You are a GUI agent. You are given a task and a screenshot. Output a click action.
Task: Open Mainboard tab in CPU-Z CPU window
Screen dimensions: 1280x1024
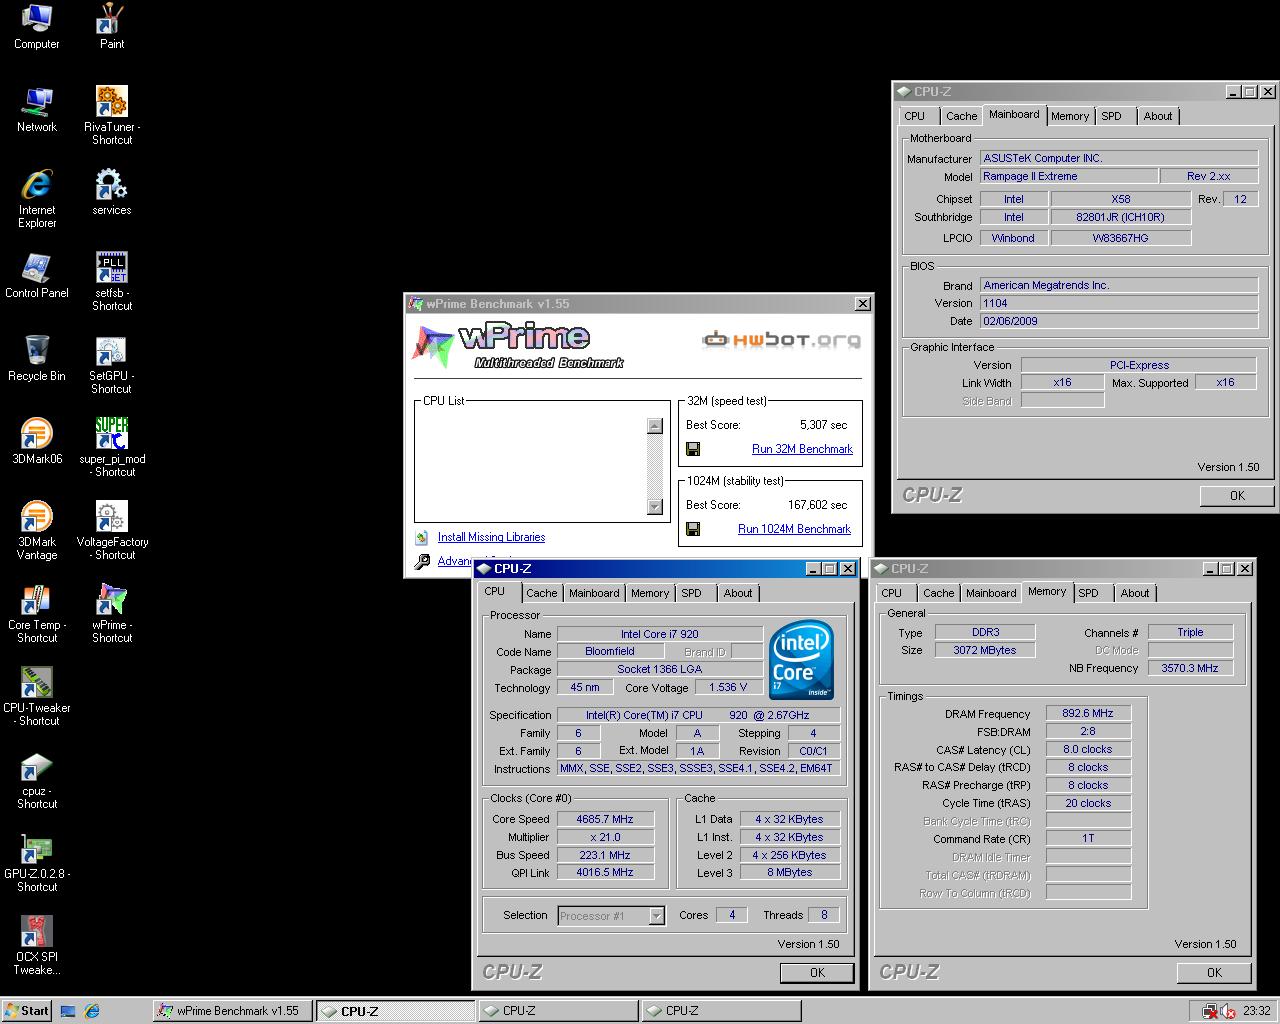pos(594,593)
